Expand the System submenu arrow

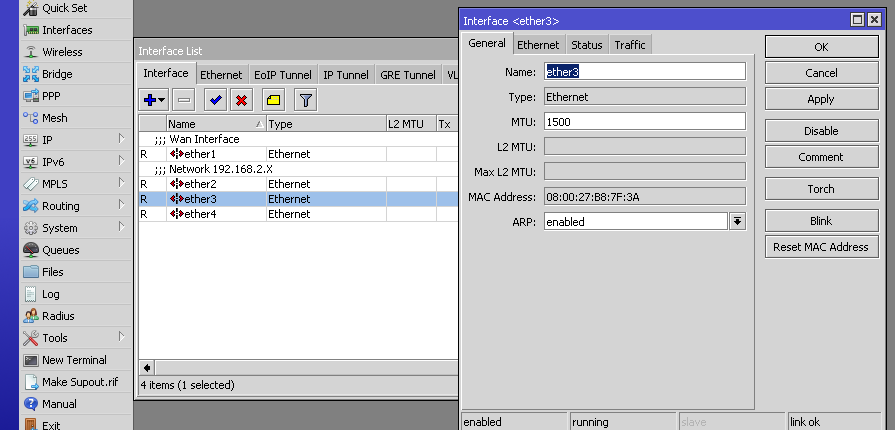pos(122,227)
